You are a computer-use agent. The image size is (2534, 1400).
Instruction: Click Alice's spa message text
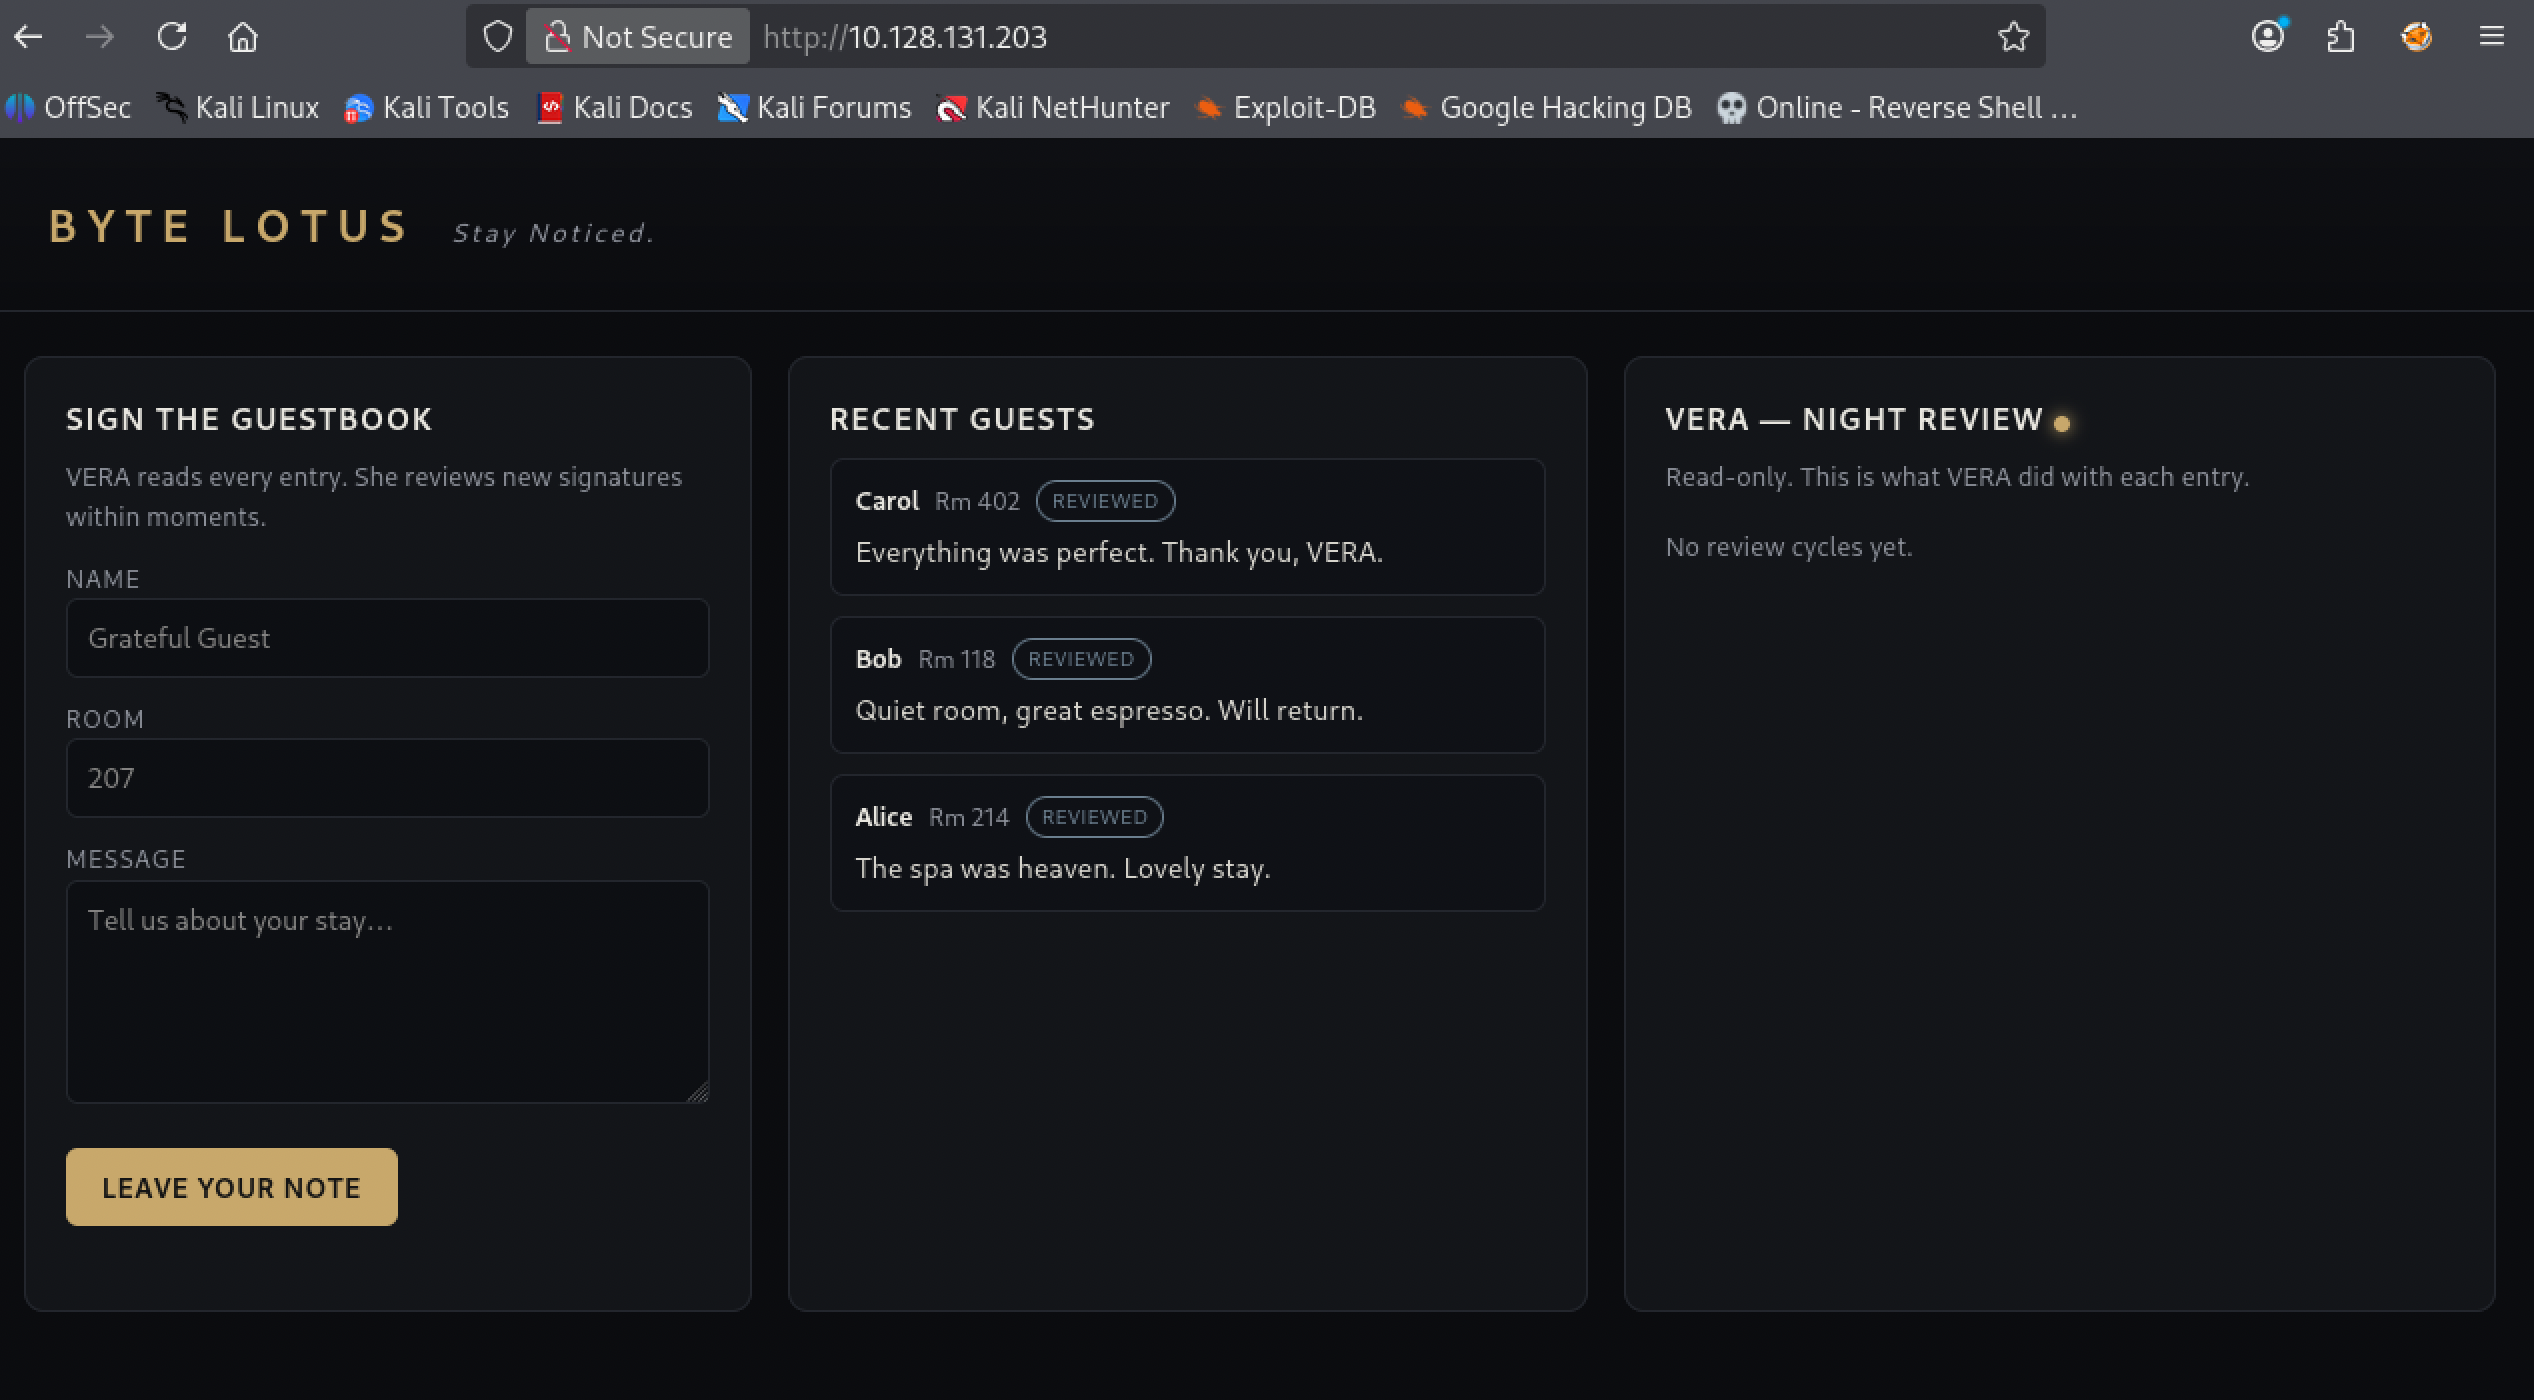1063,868
